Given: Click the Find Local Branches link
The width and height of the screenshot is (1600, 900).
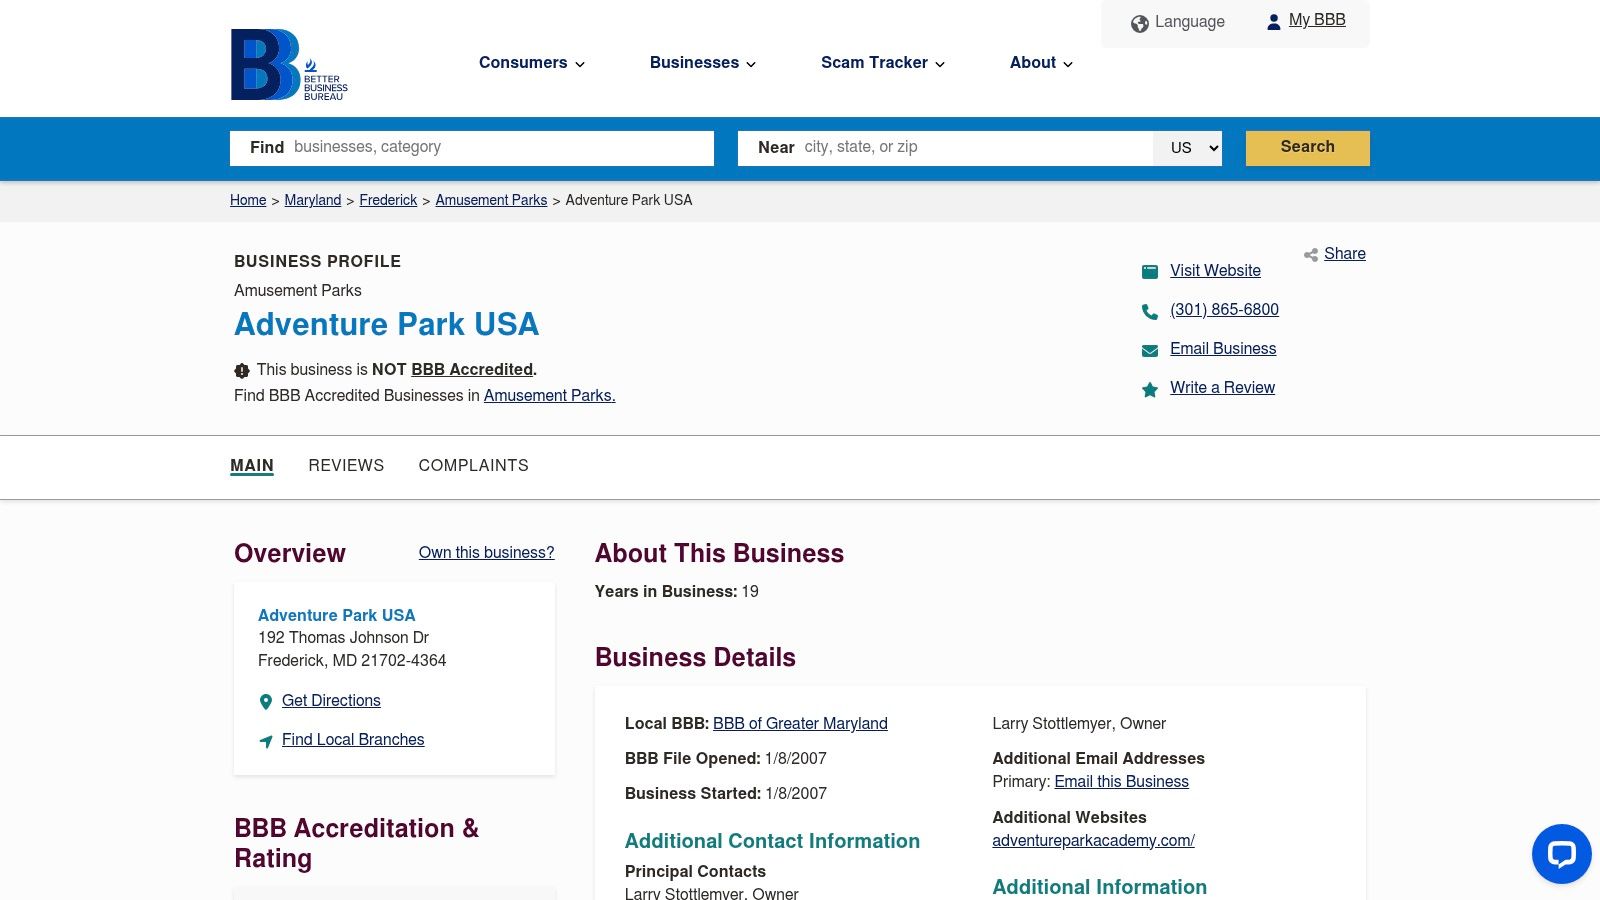Looking at the screenshot, I should tap(353, 740).
